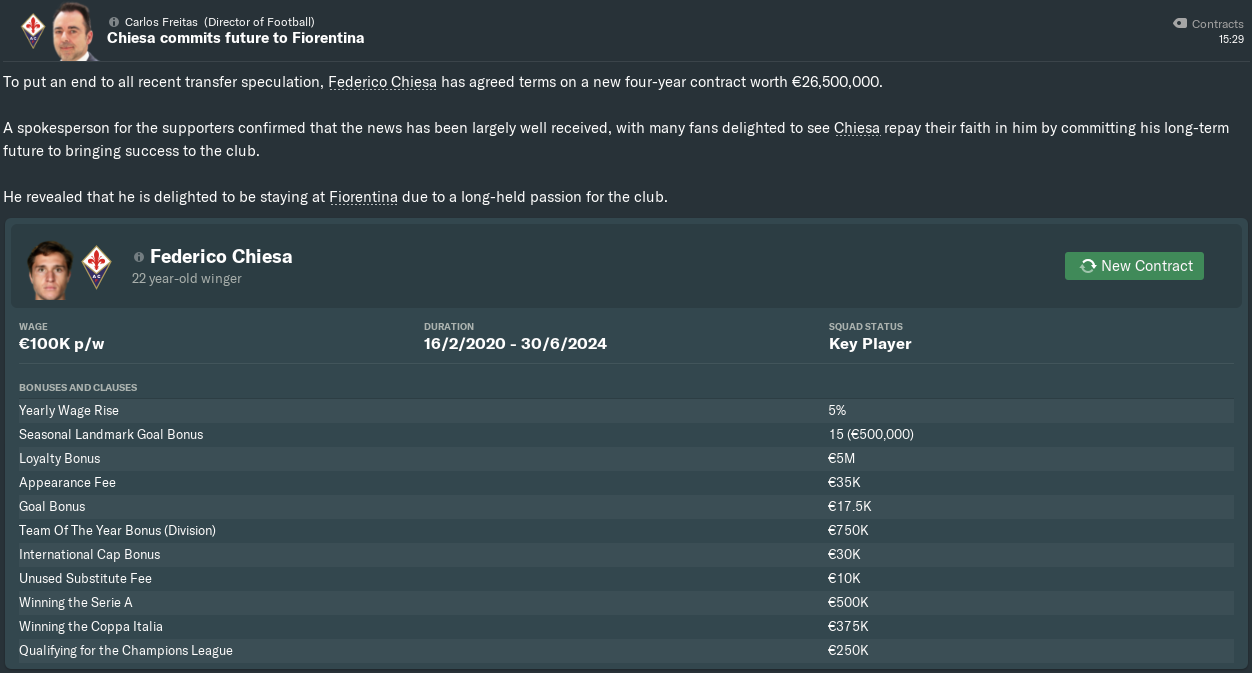Click the bold Federico Chiesa card heading

221,257
